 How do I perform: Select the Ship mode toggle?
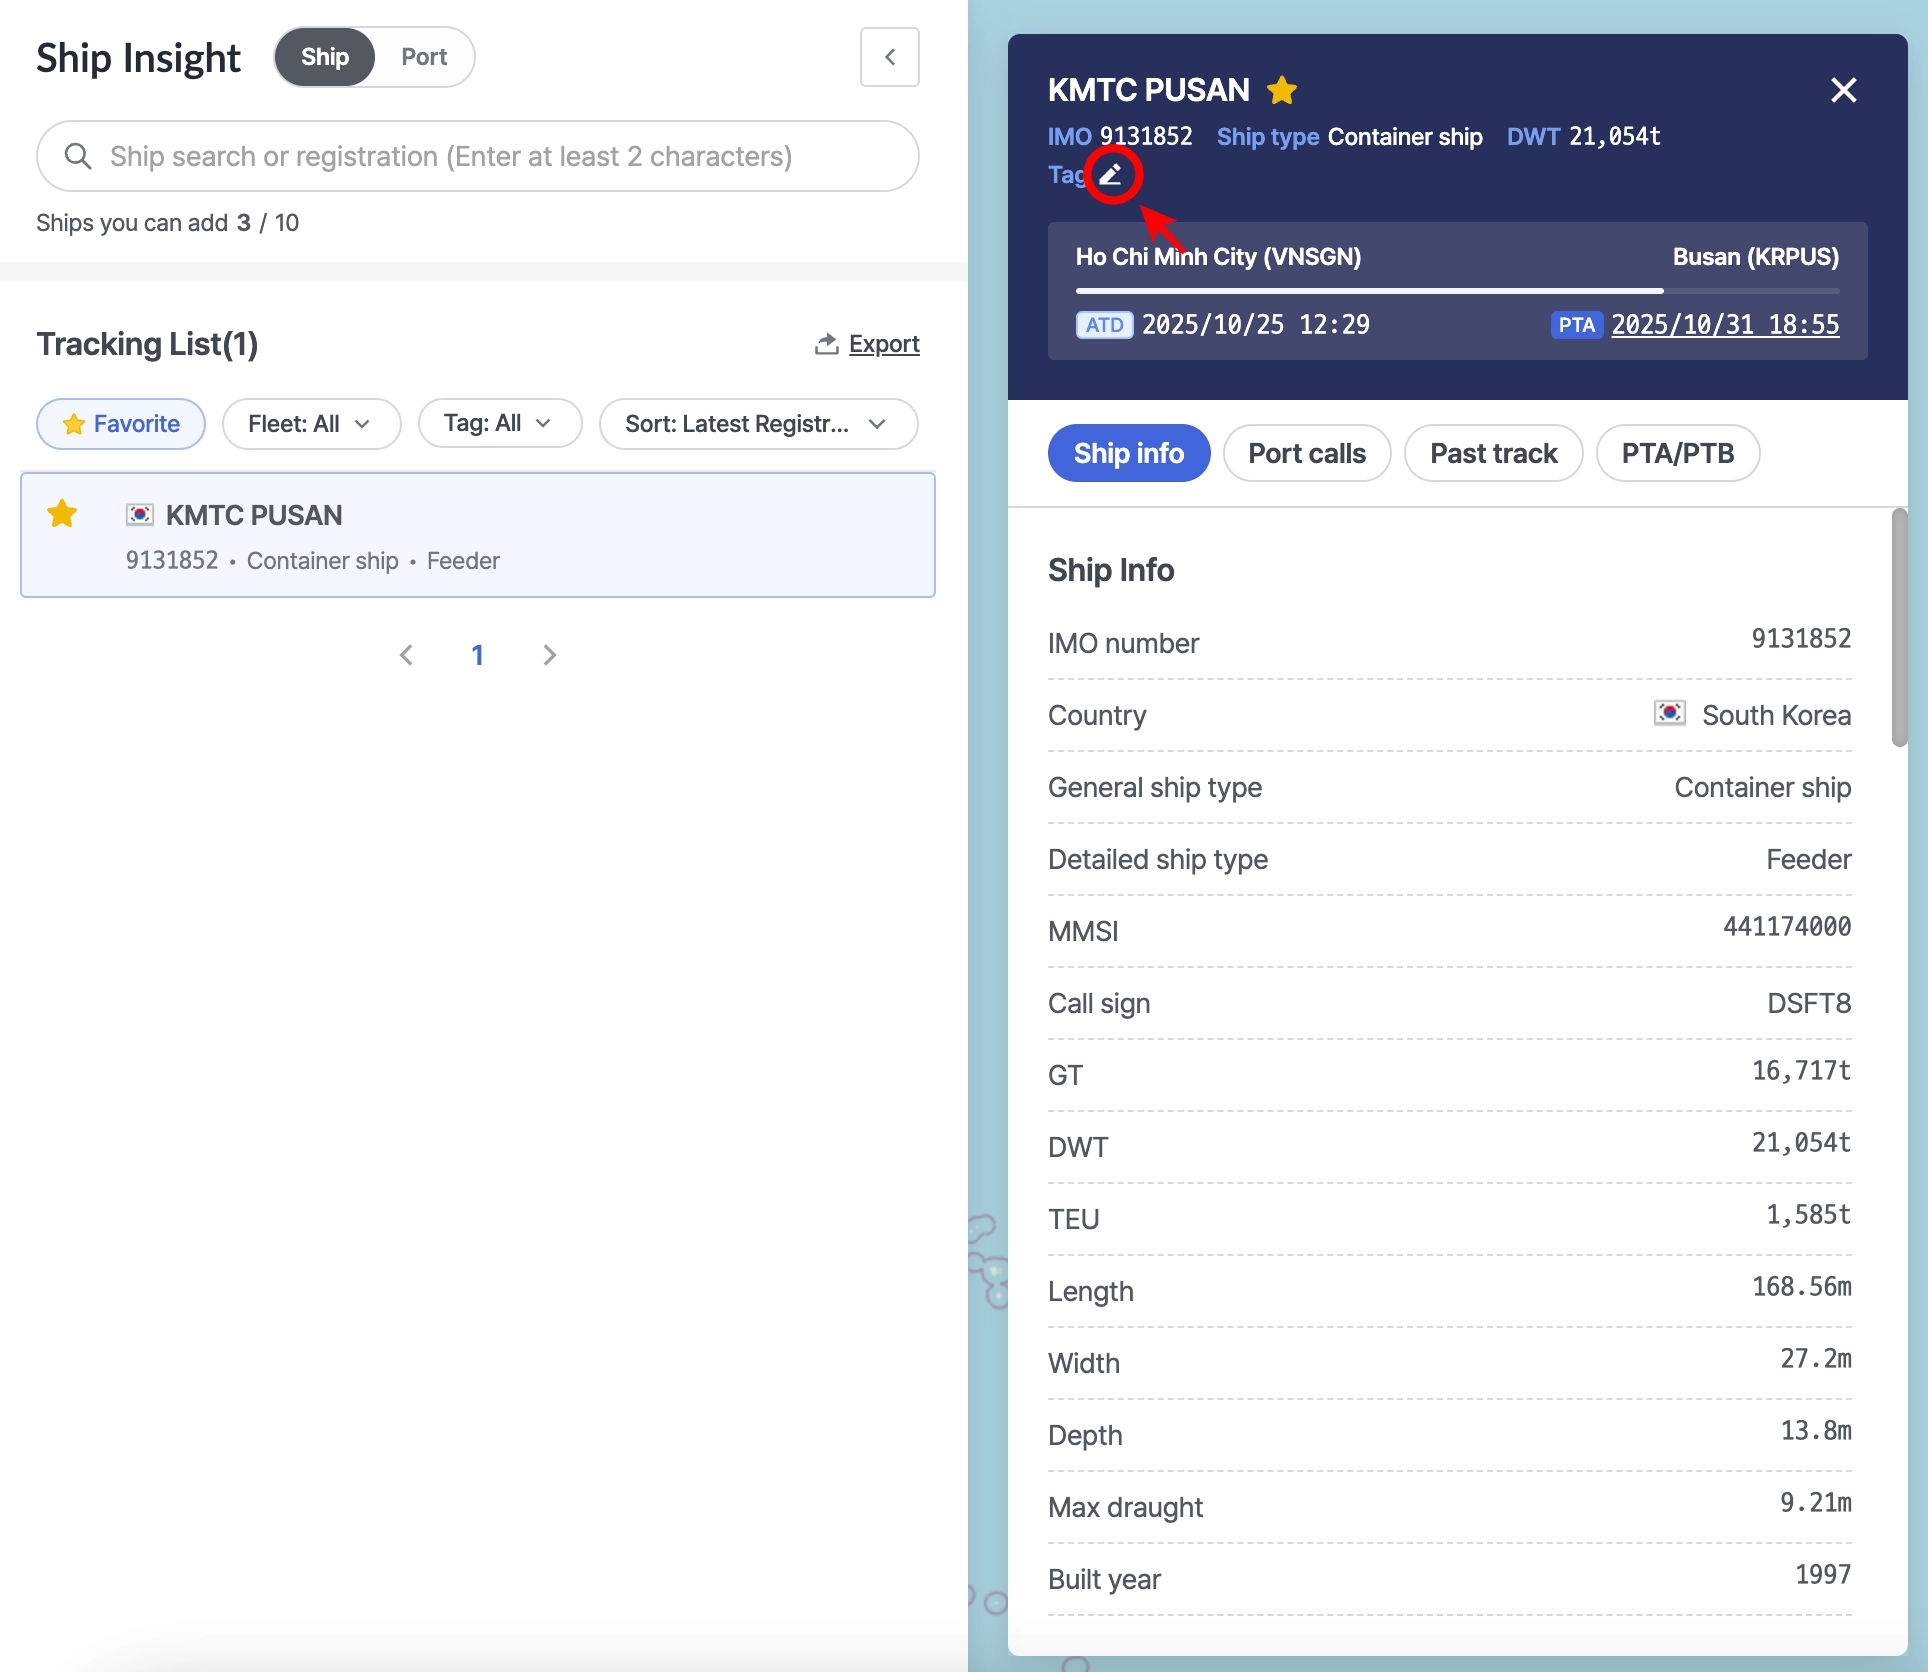click(325, 57)
